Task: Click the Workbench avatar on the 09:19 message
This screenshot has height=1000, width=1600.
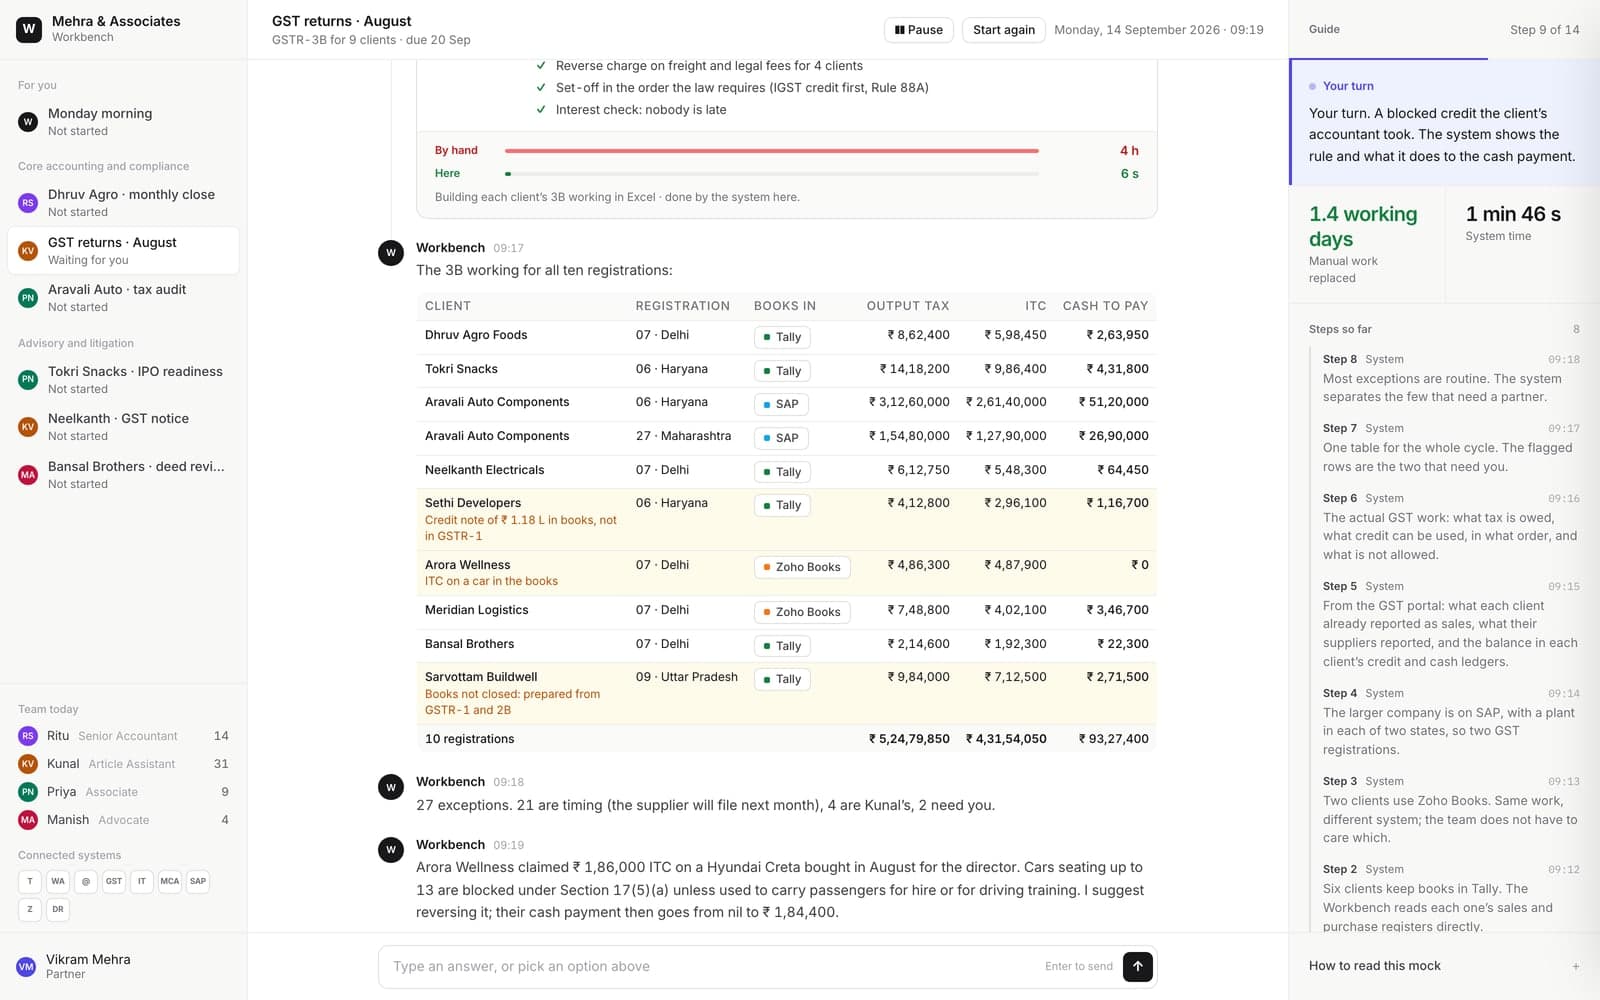Action: coord(391,850)
